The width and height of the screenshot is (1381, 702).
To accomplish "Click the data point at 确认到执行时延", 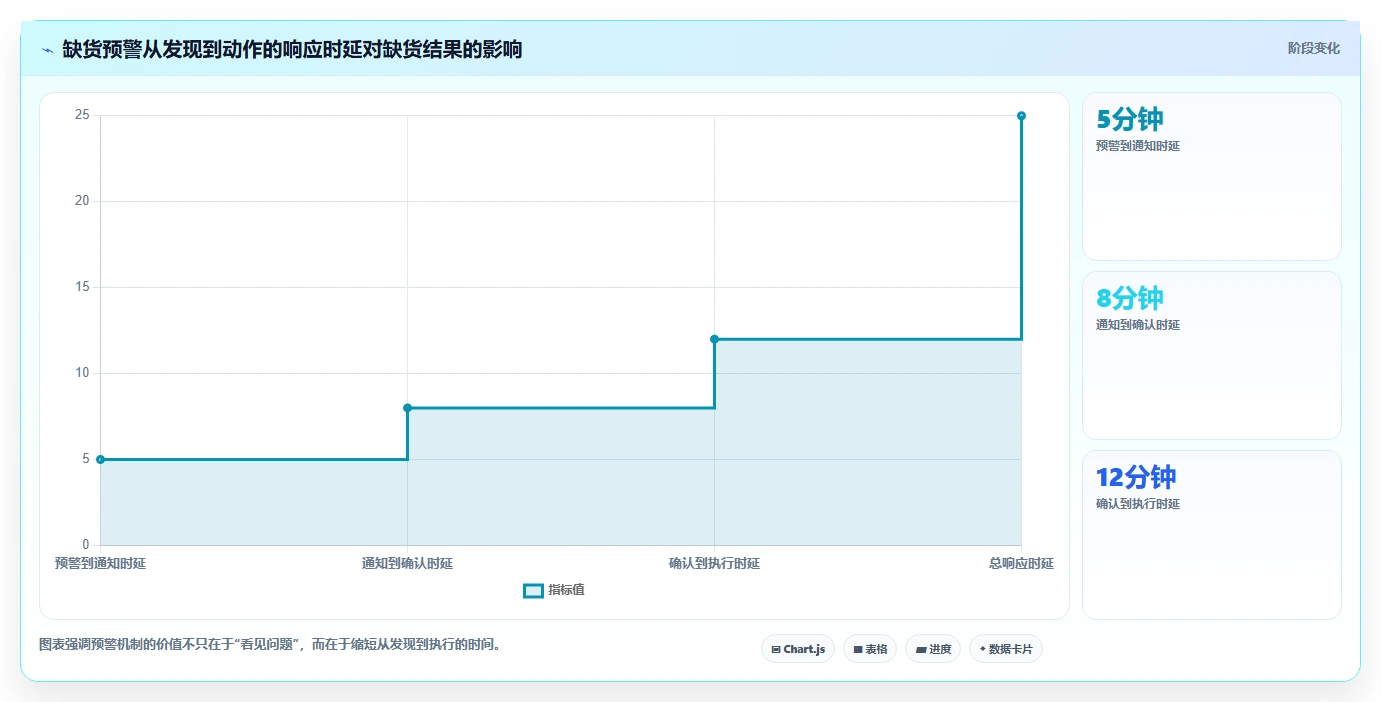I will [x=714, y=339].
